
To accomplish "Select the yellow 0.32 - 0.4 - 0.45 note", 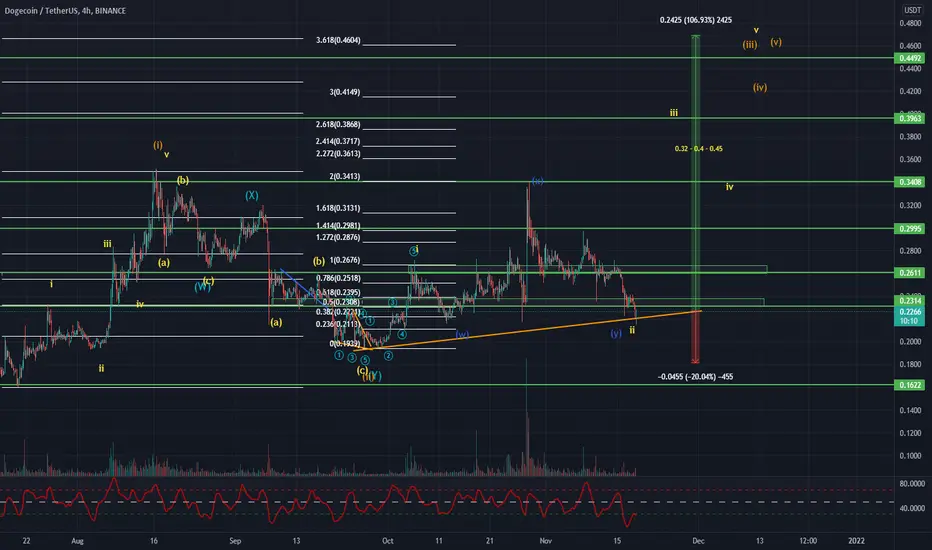I will coord(698,149).
